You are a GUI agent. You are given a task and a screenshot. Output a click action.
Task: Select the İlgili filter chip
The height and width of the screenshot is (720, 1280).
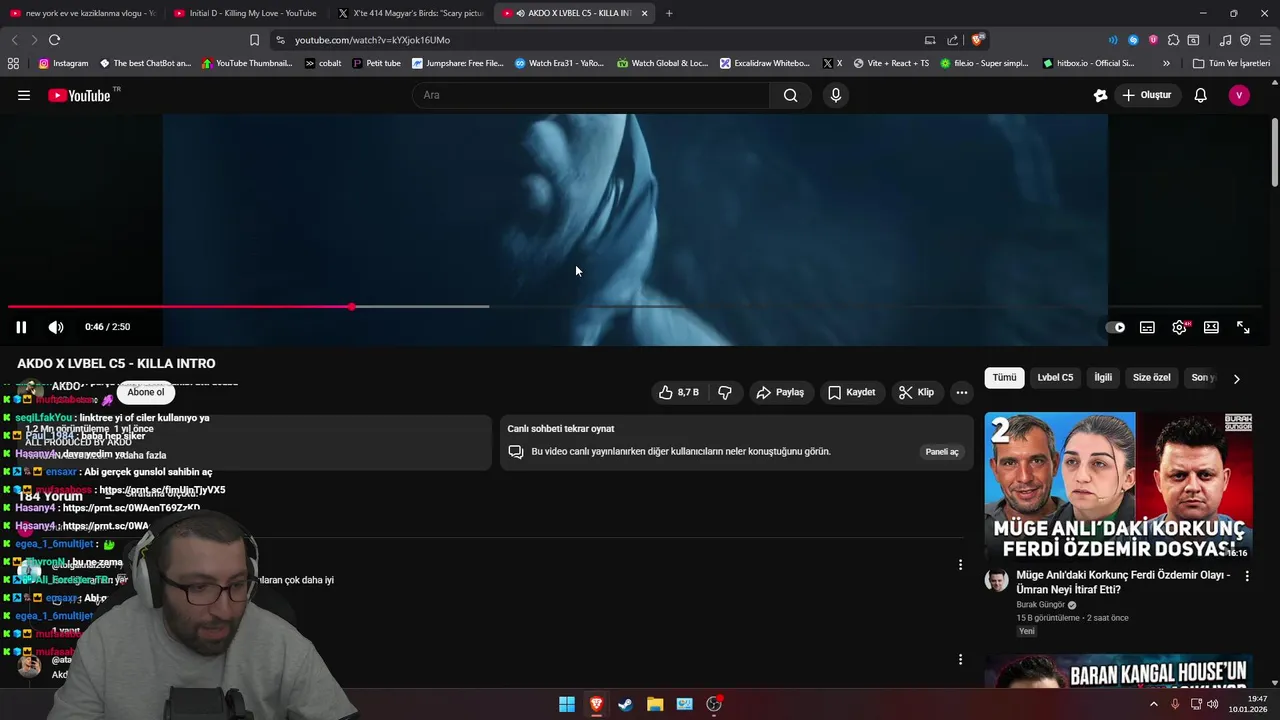pos(1103,378)
